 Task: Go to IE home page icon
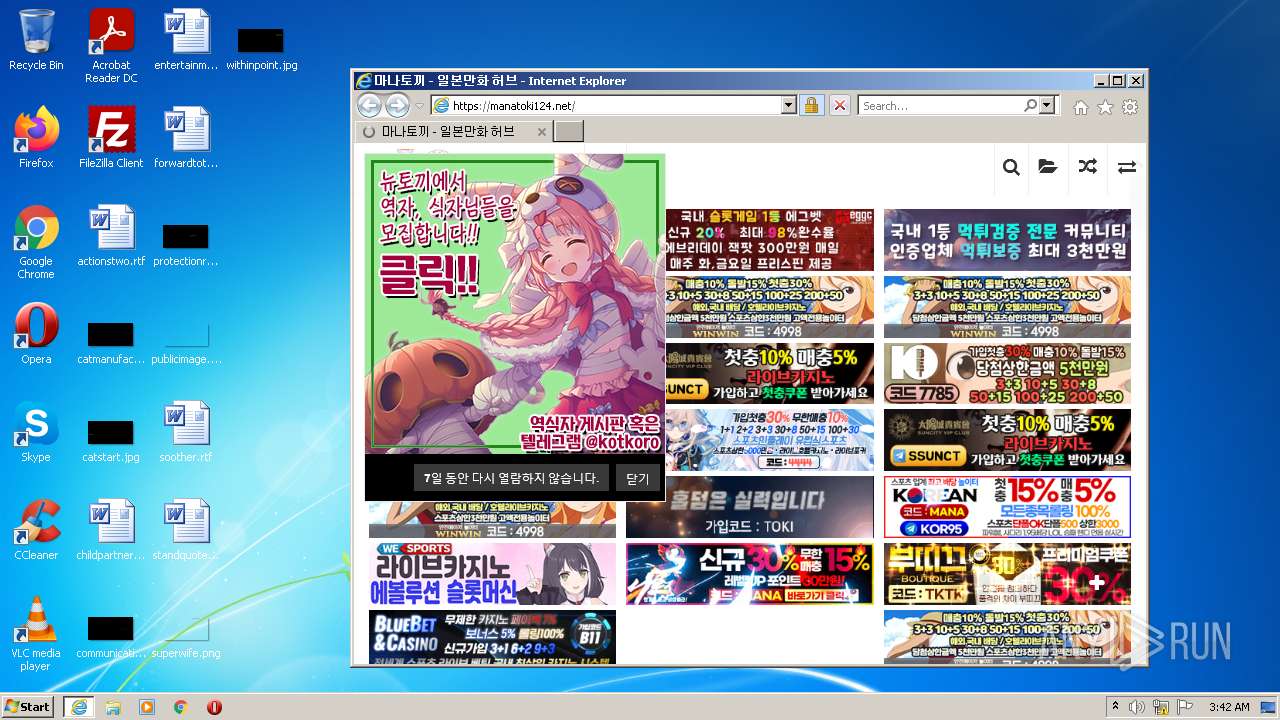[x=1081, y=107]
